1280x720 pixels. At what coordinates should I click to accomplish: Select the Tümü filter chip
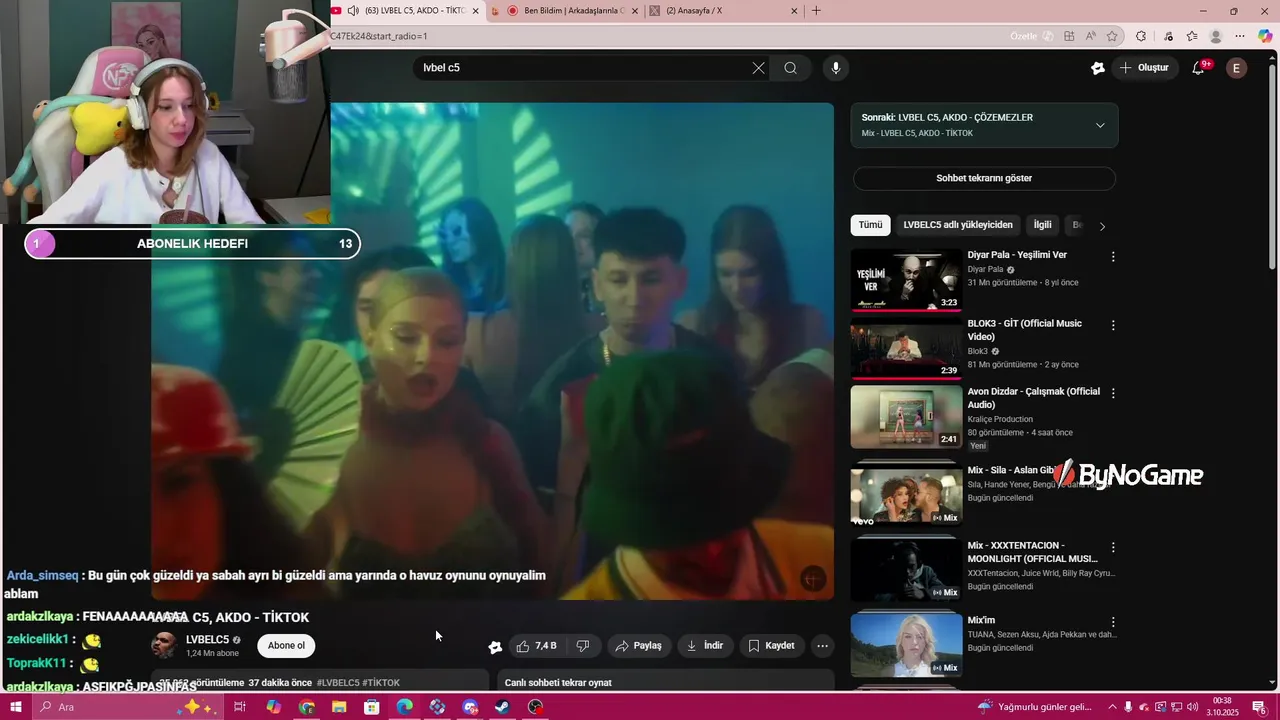(870, 225)
